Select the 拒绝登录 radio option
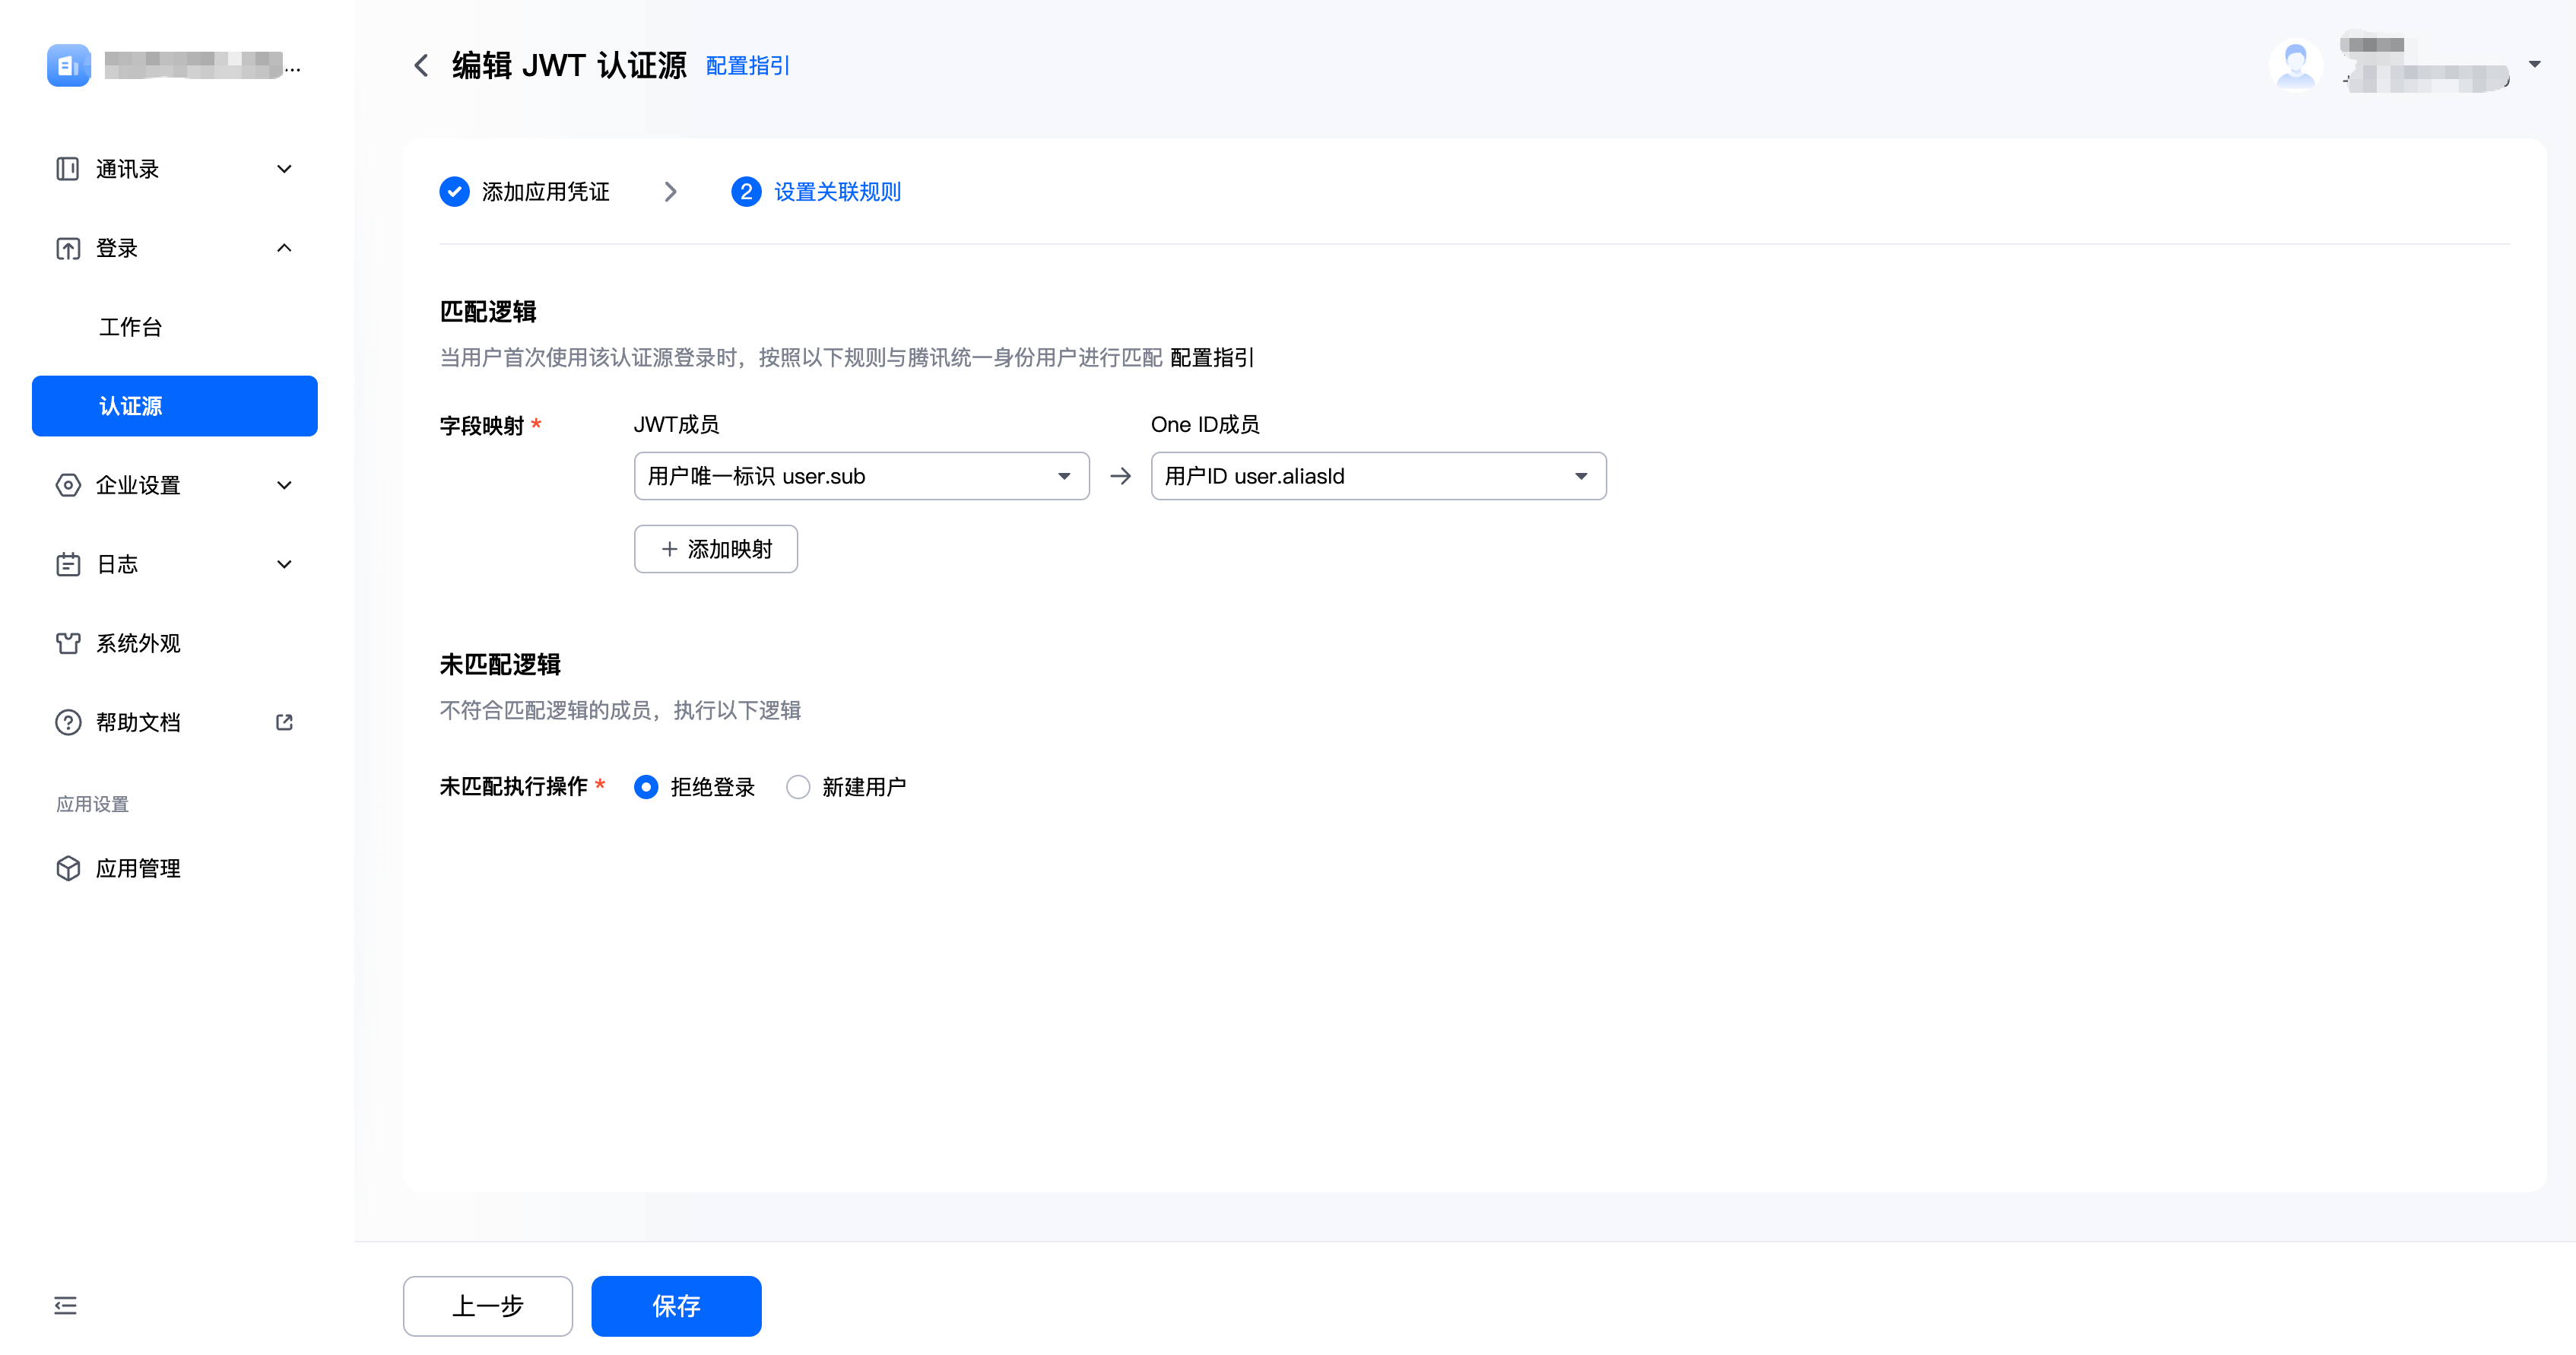 coord(646,787)
